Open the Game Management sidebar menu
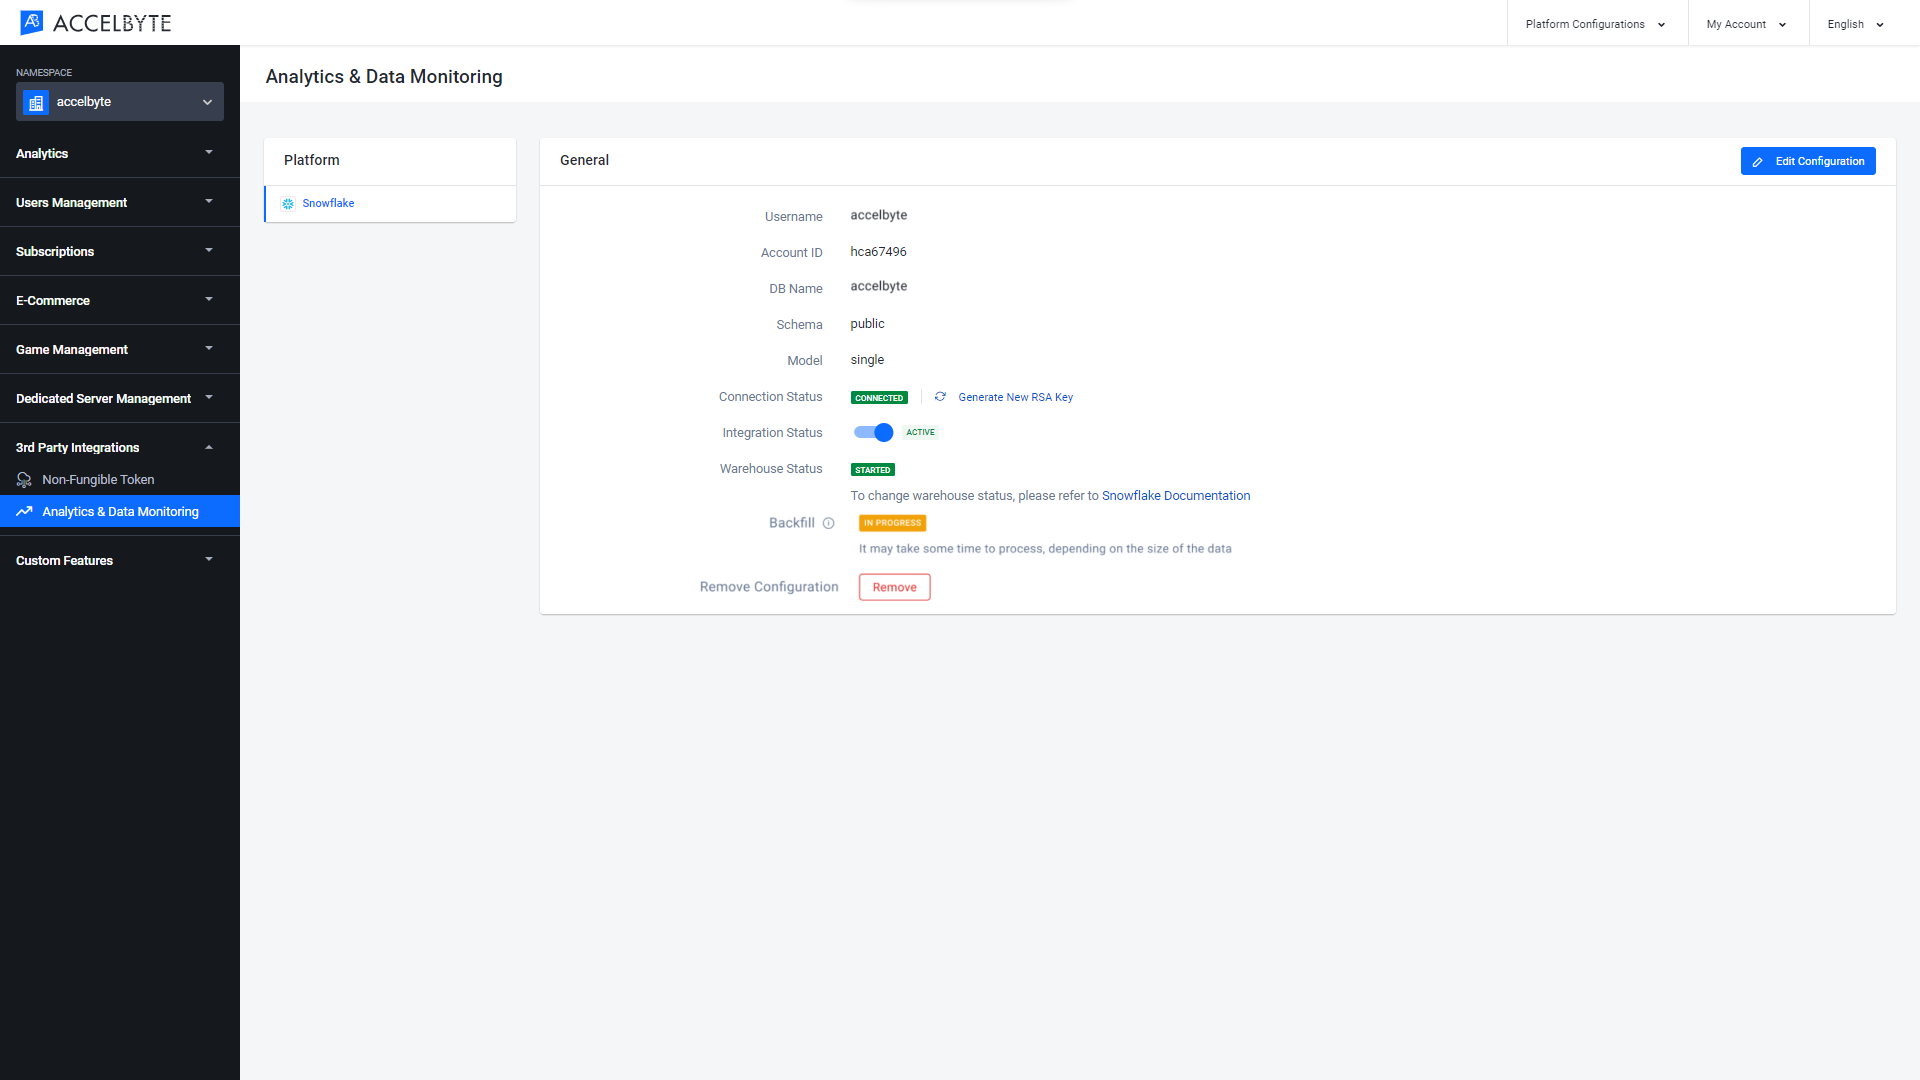Image resolution: width=1920 pixels, height=1080 pixels. pos(113,348)
